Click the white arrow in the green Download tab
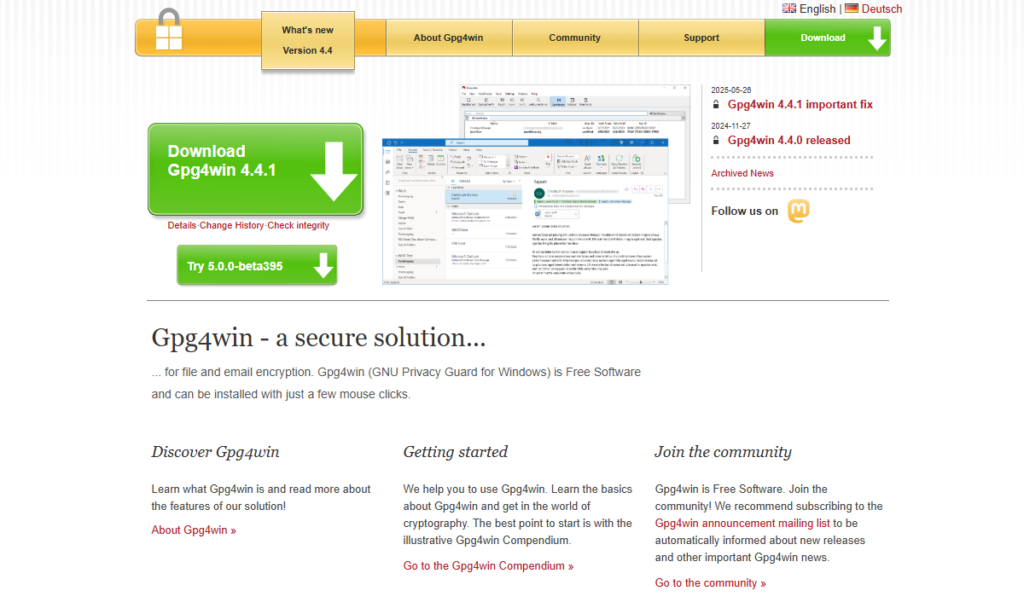The height and width of the screenshot is (614, 1024). [x=876, y=38]
